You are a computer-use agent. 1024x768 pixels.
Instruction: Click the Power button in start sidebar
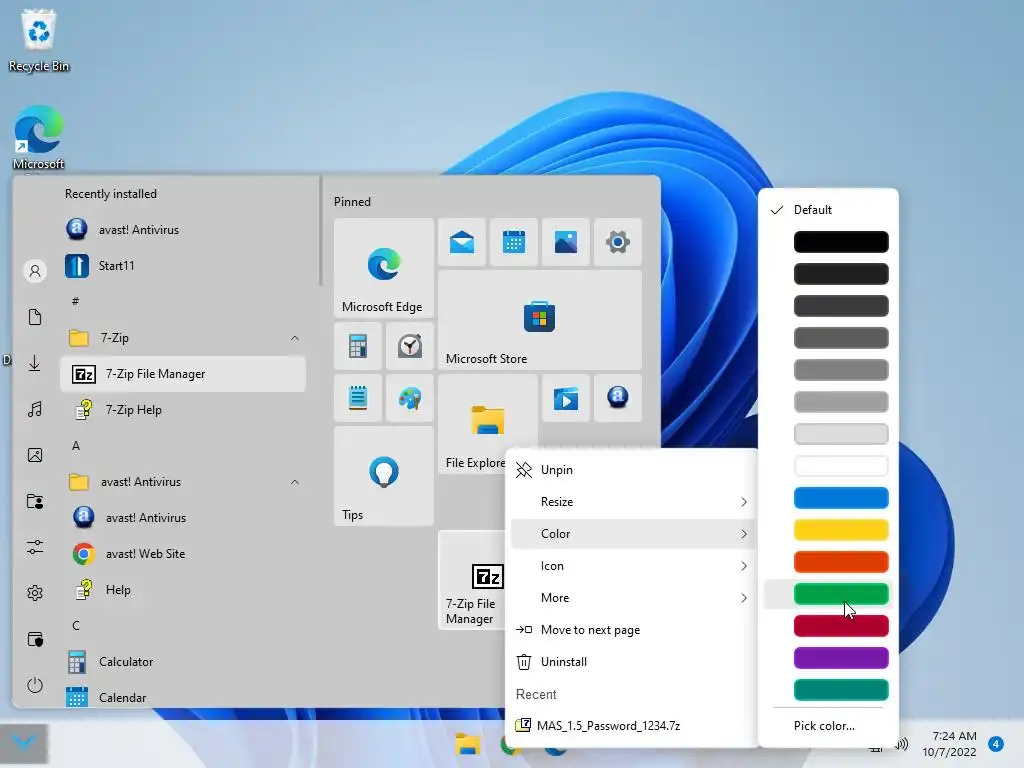point(35,685)
